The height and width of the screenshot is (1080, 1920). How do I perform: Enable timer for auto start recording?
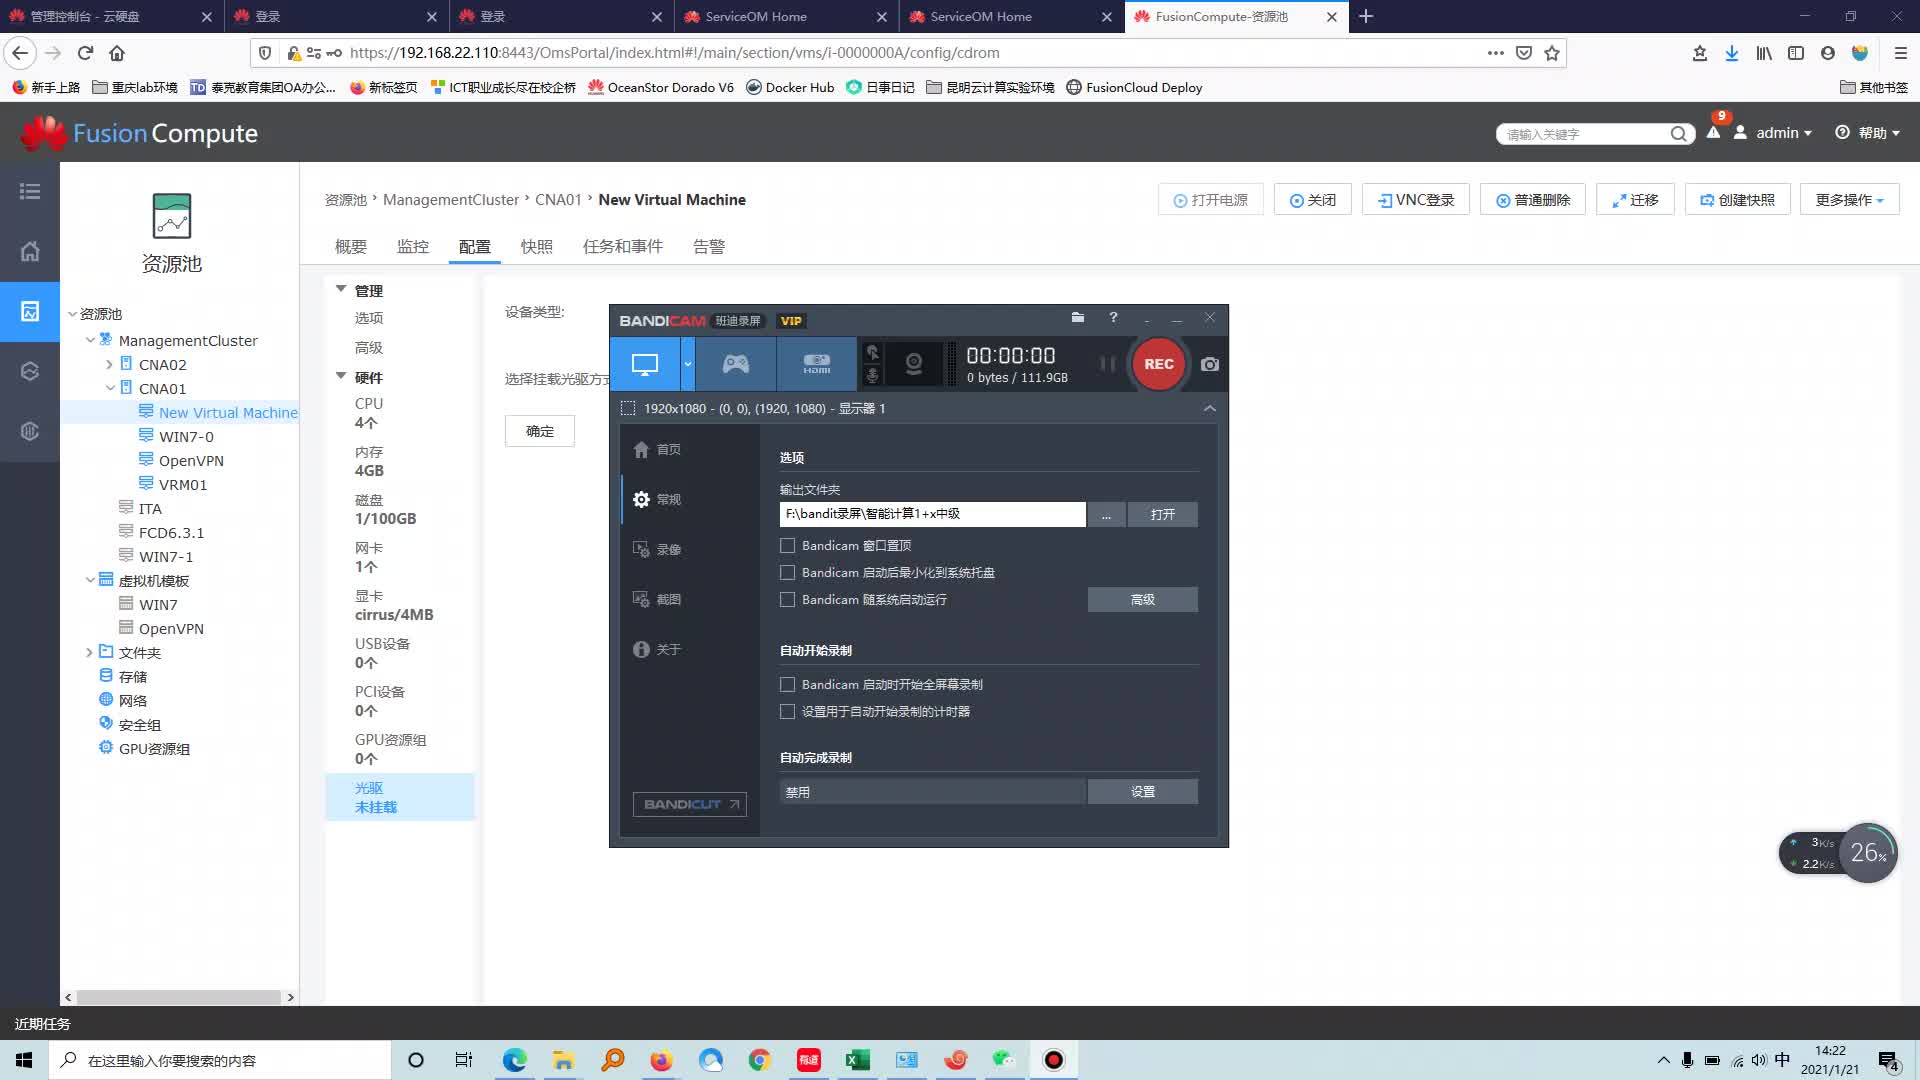click(x=787, y=712)
